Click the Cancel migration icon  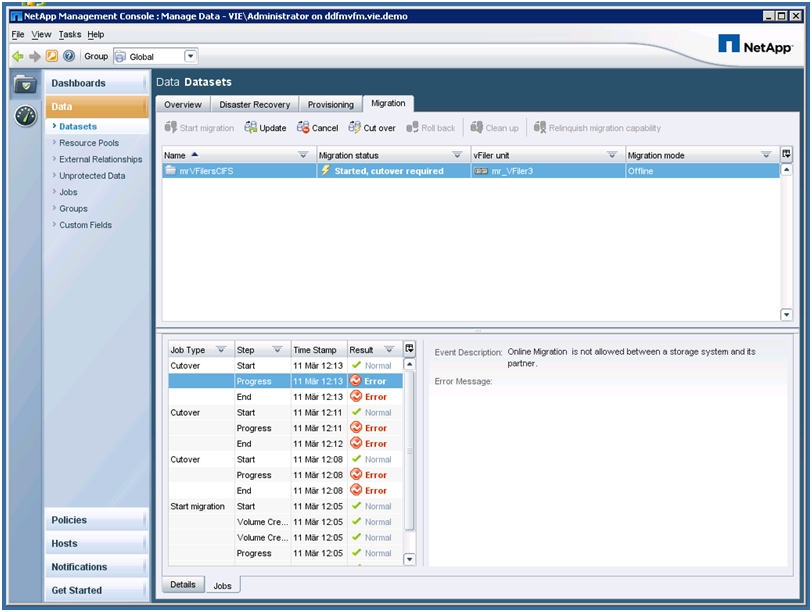coord(303,128)
